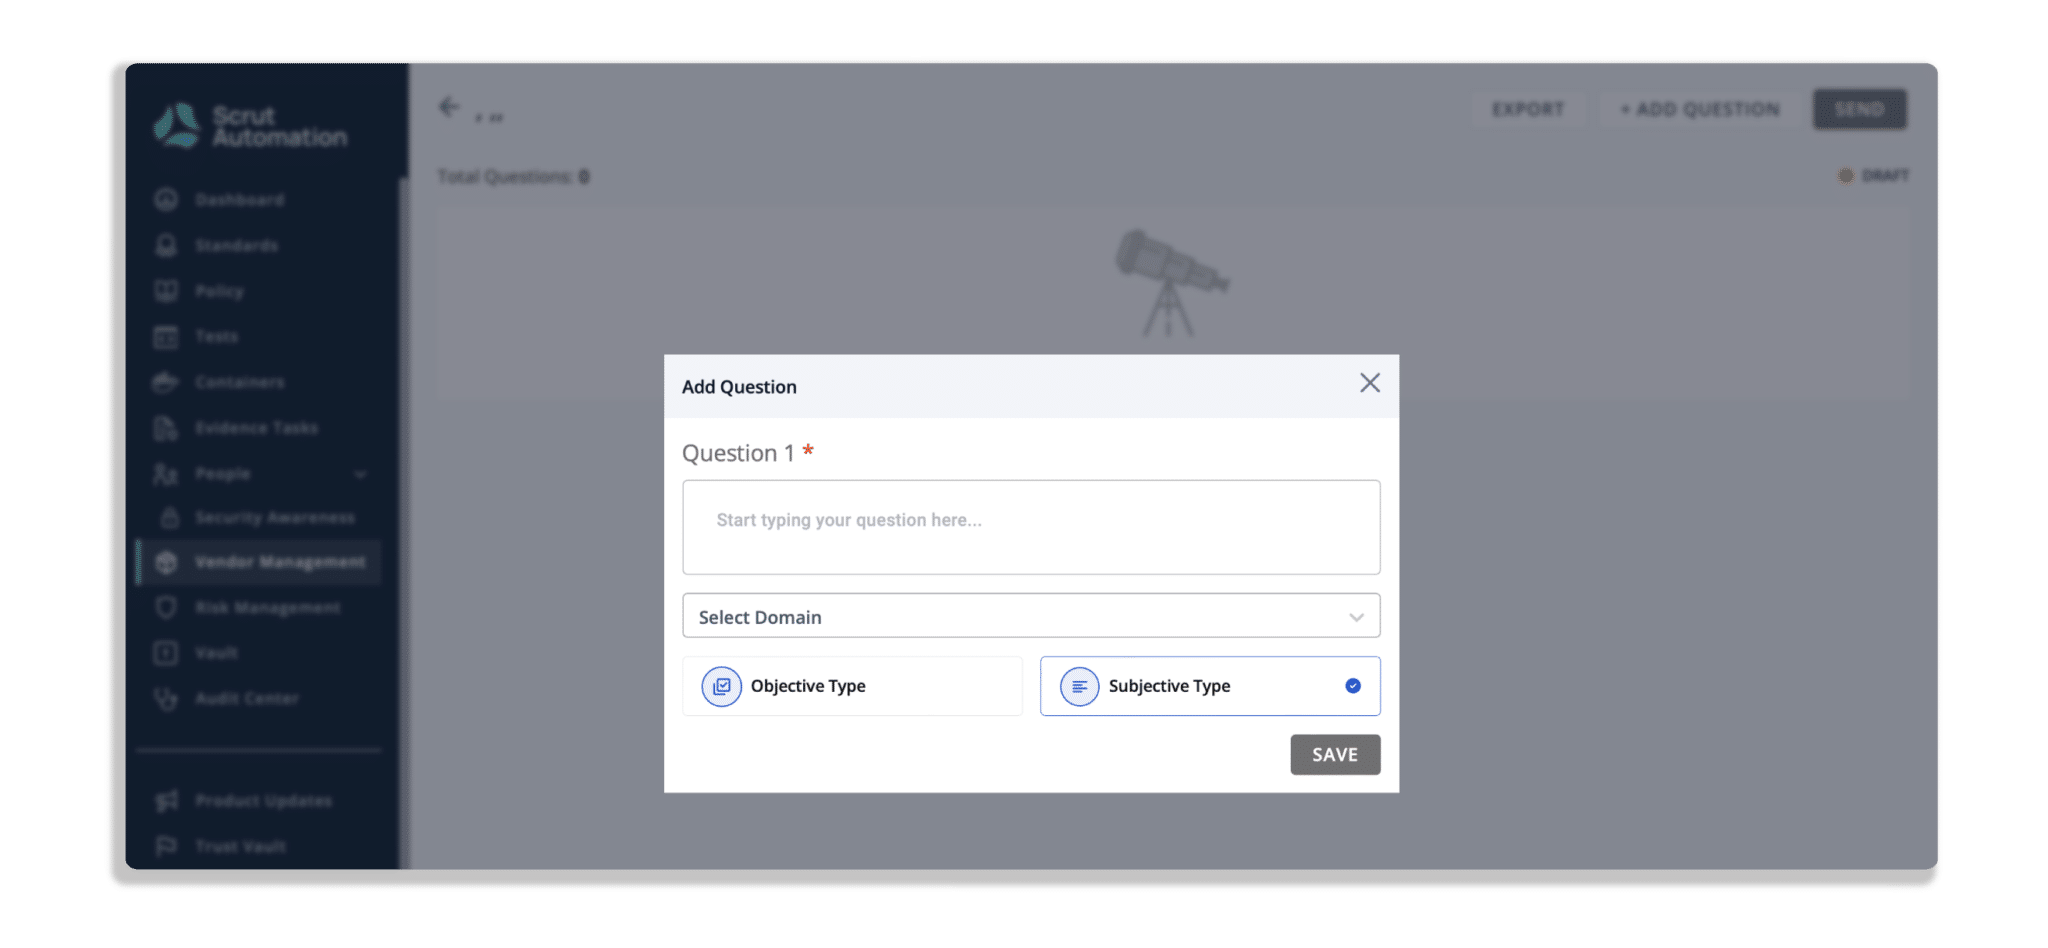Click the Add Question dialog title
This screenshot has width=2048, height=948.
point(739,387)
